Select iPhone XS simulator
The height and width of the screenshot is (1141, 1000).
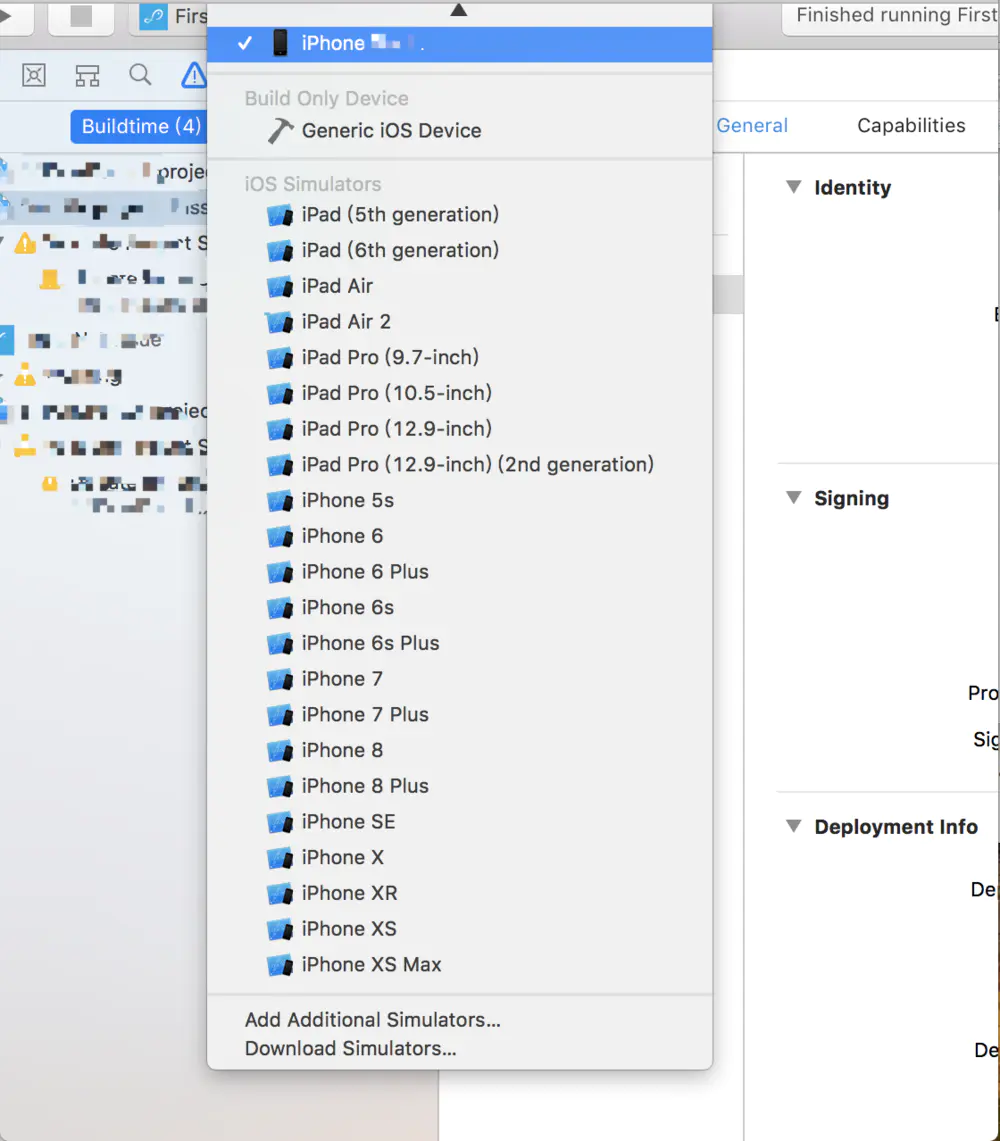point(459,928)
